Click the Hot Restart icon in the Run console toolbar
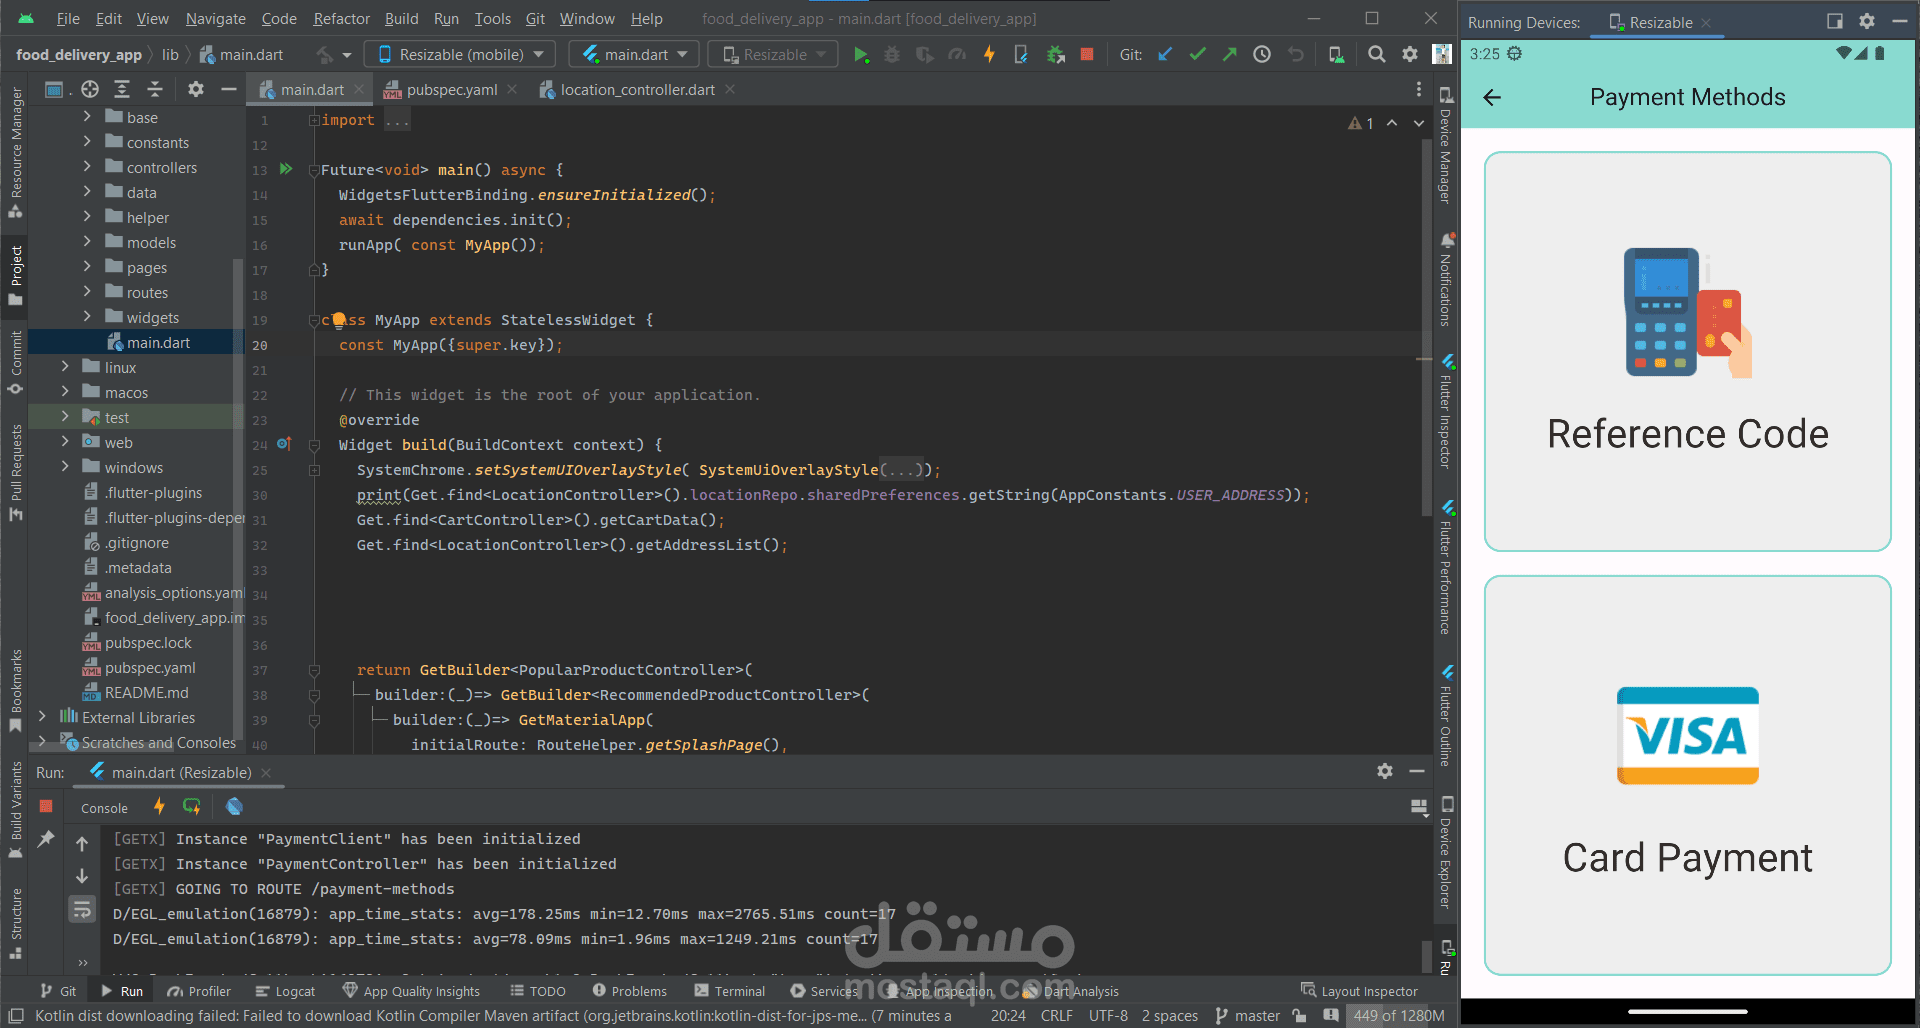 (192, 807)
